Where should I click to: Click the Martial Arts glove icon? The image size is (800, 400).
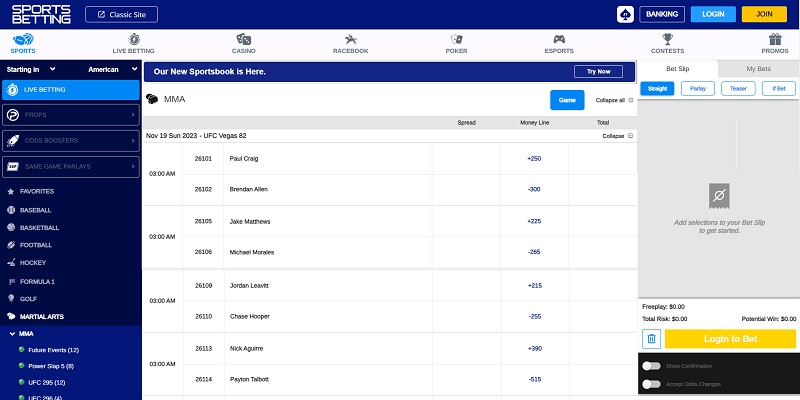[11, 316]
